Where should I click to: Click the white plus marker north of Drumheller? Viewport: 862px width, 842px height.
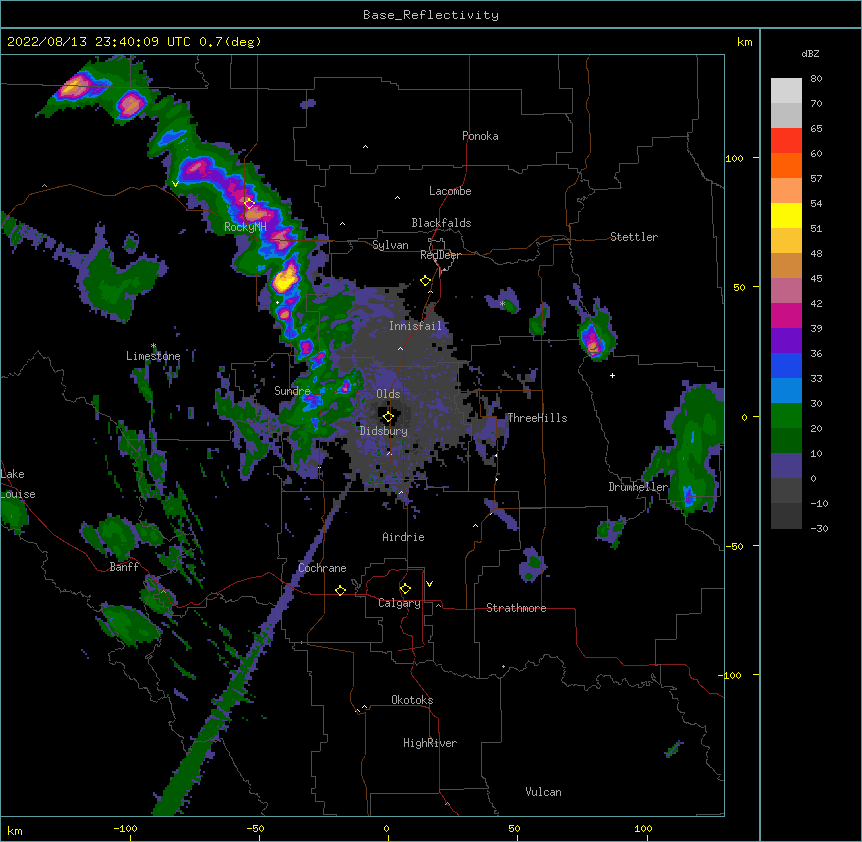(612, 375)
